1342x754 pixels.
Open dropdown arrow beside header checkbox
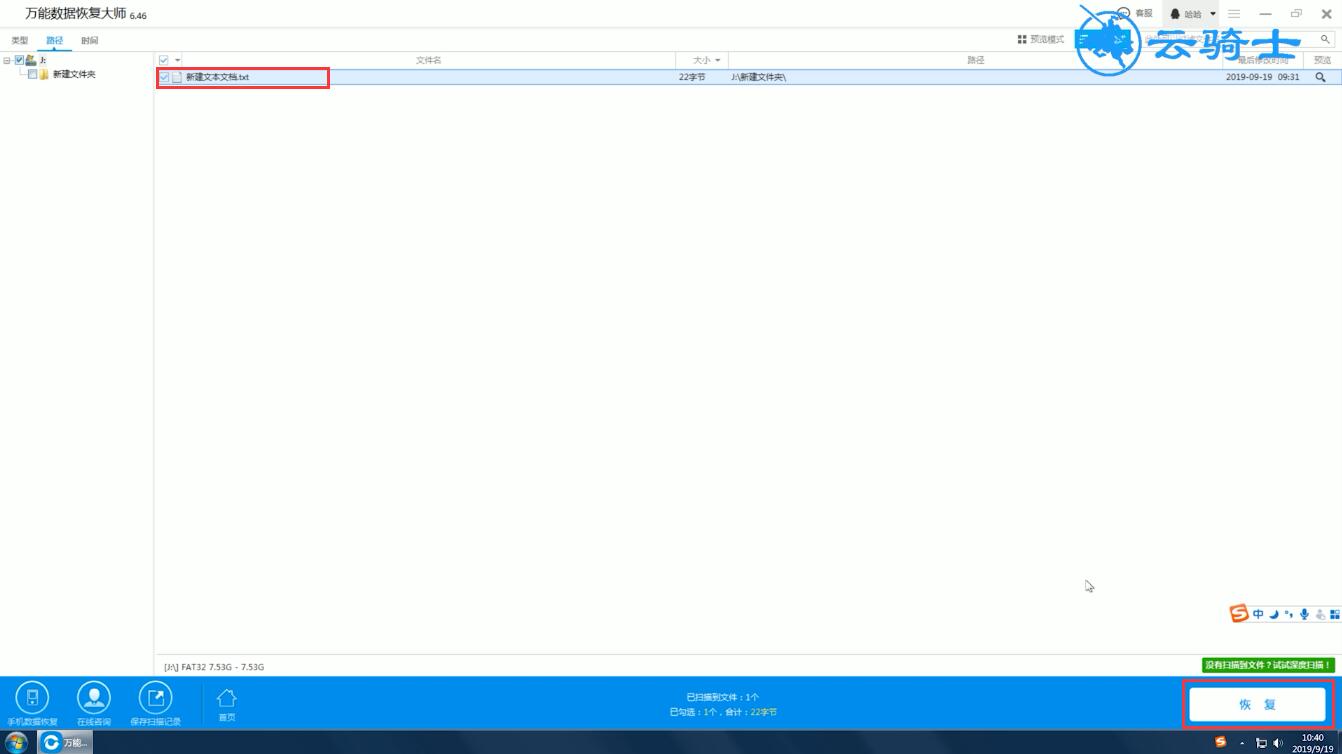click(x=177, y=60)
